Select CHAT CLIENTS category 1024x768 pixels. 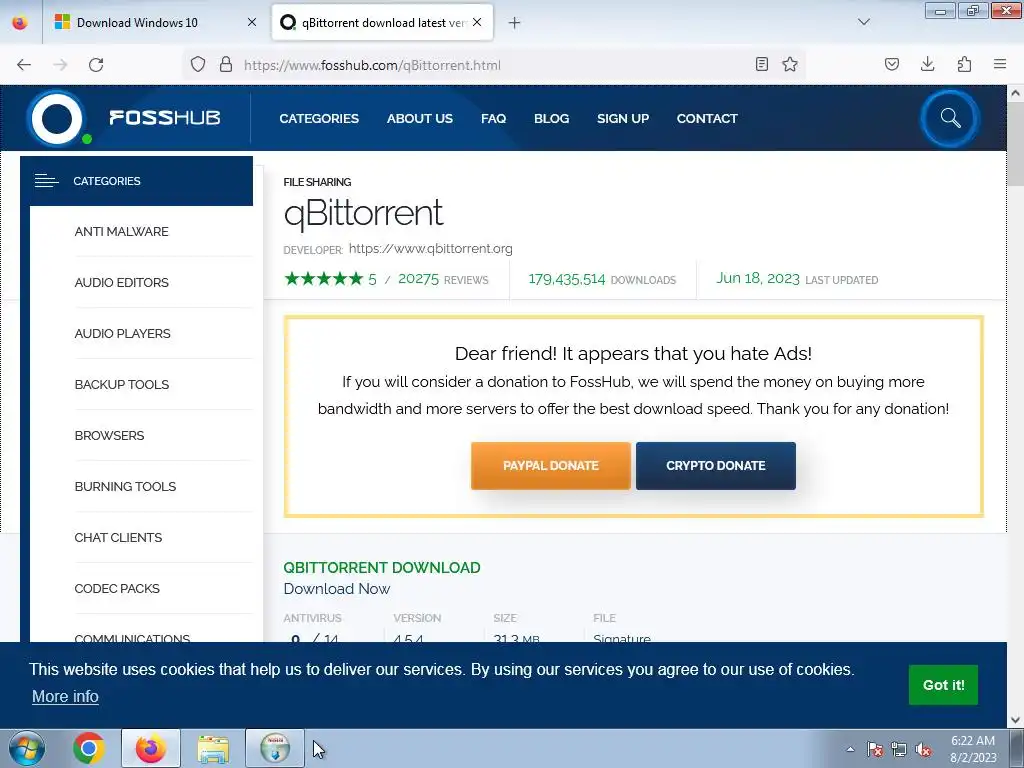pos(118,537)
